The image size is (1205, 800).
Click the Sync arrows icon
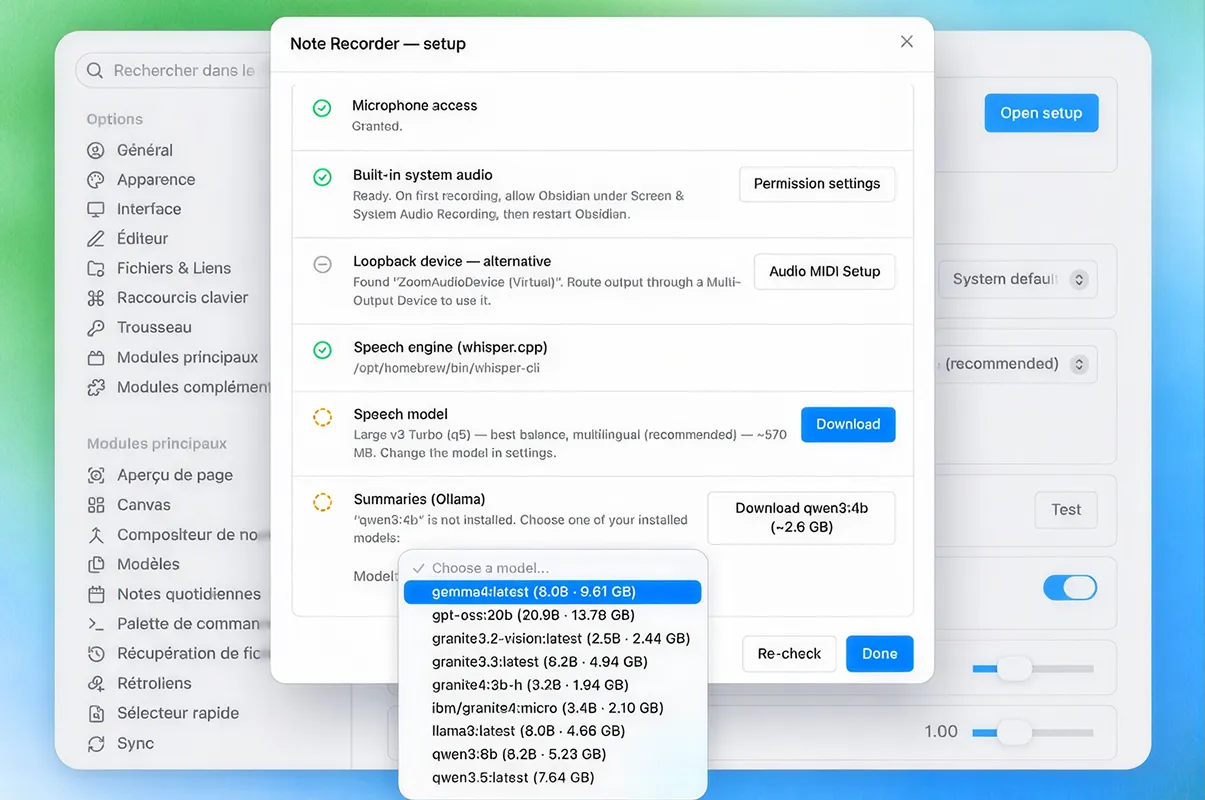(96, 743)
